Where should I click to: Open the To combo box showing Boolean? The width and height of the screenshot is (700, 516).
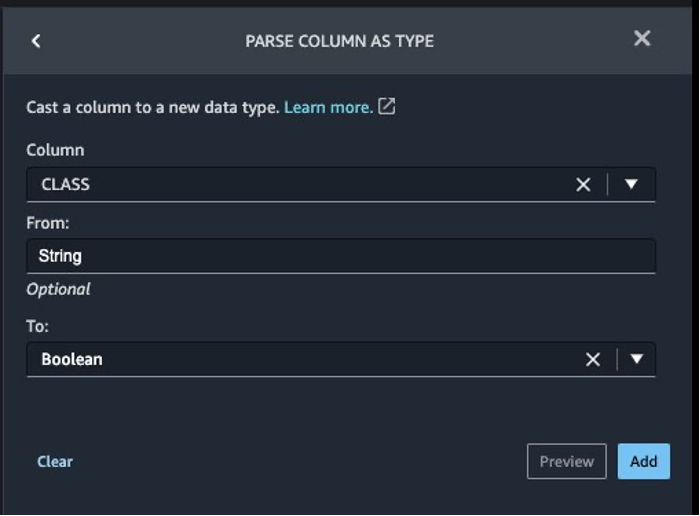[x=341, y=359]
